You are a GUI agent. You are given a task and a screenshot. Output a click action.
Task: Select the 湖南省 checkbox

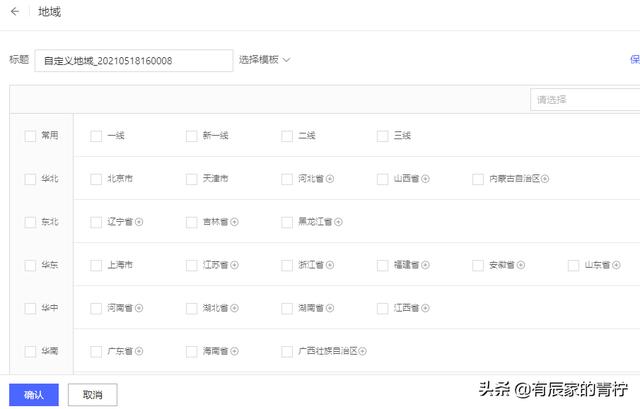[x=287, y=309]
